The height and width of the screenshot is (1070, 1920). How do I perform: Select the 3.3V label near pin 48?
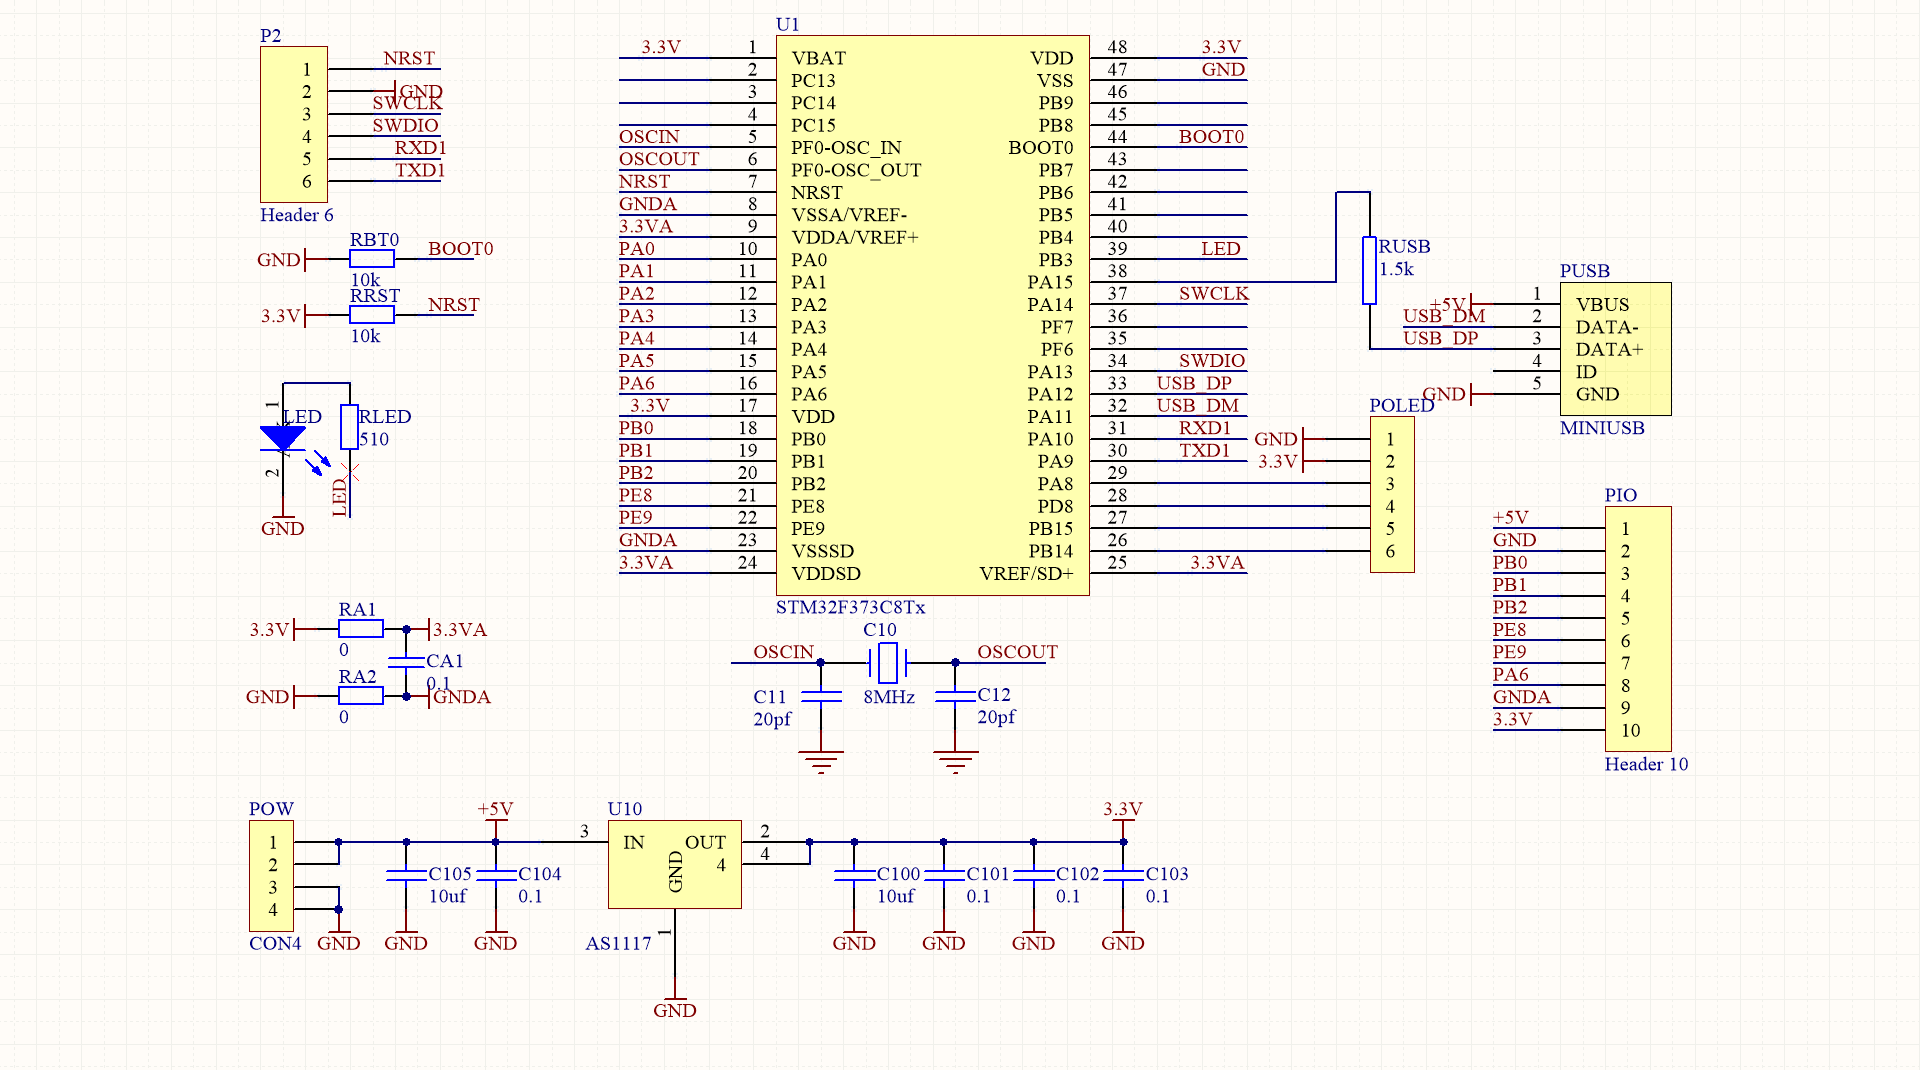point(1219,46)
